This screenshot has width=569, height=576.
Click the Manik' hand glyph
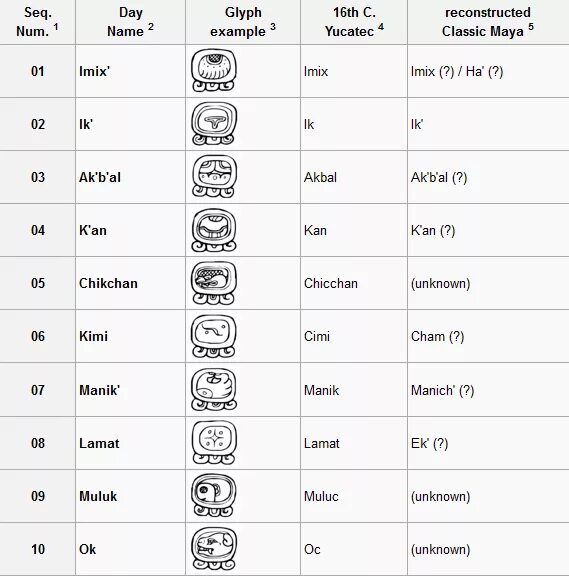(x=214, y=390)
